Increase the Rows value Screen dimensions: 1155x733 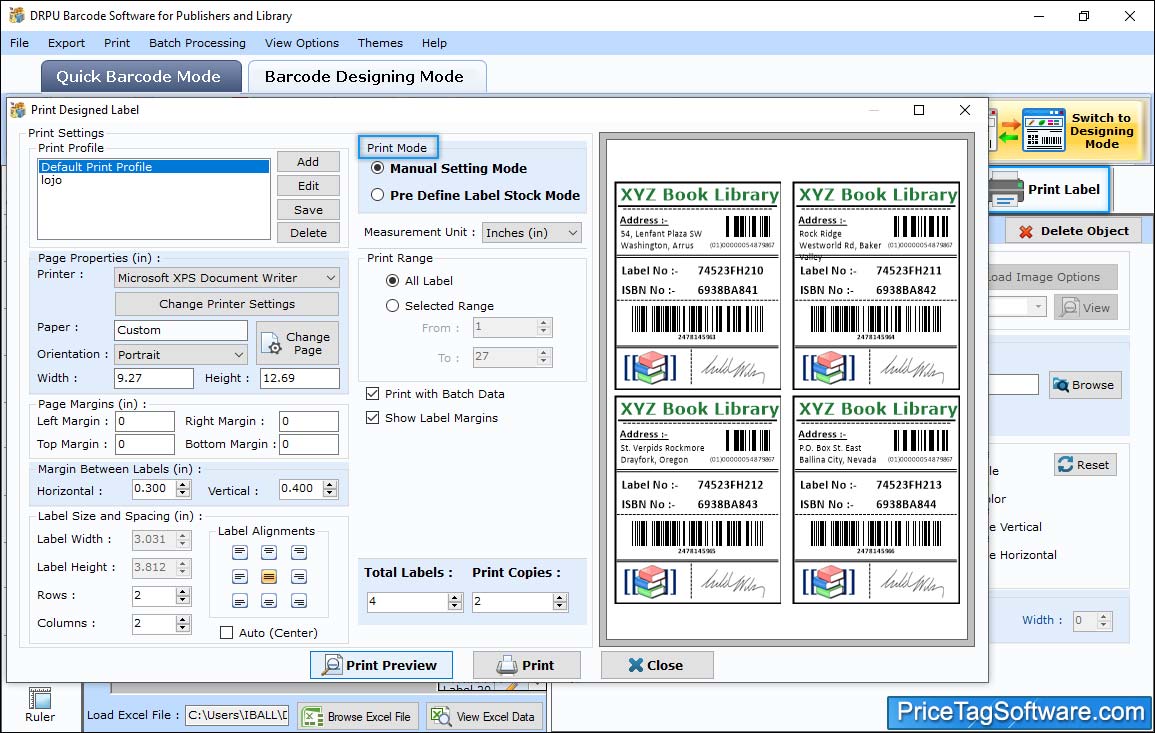pyautogui.click(x=183, y=591)
